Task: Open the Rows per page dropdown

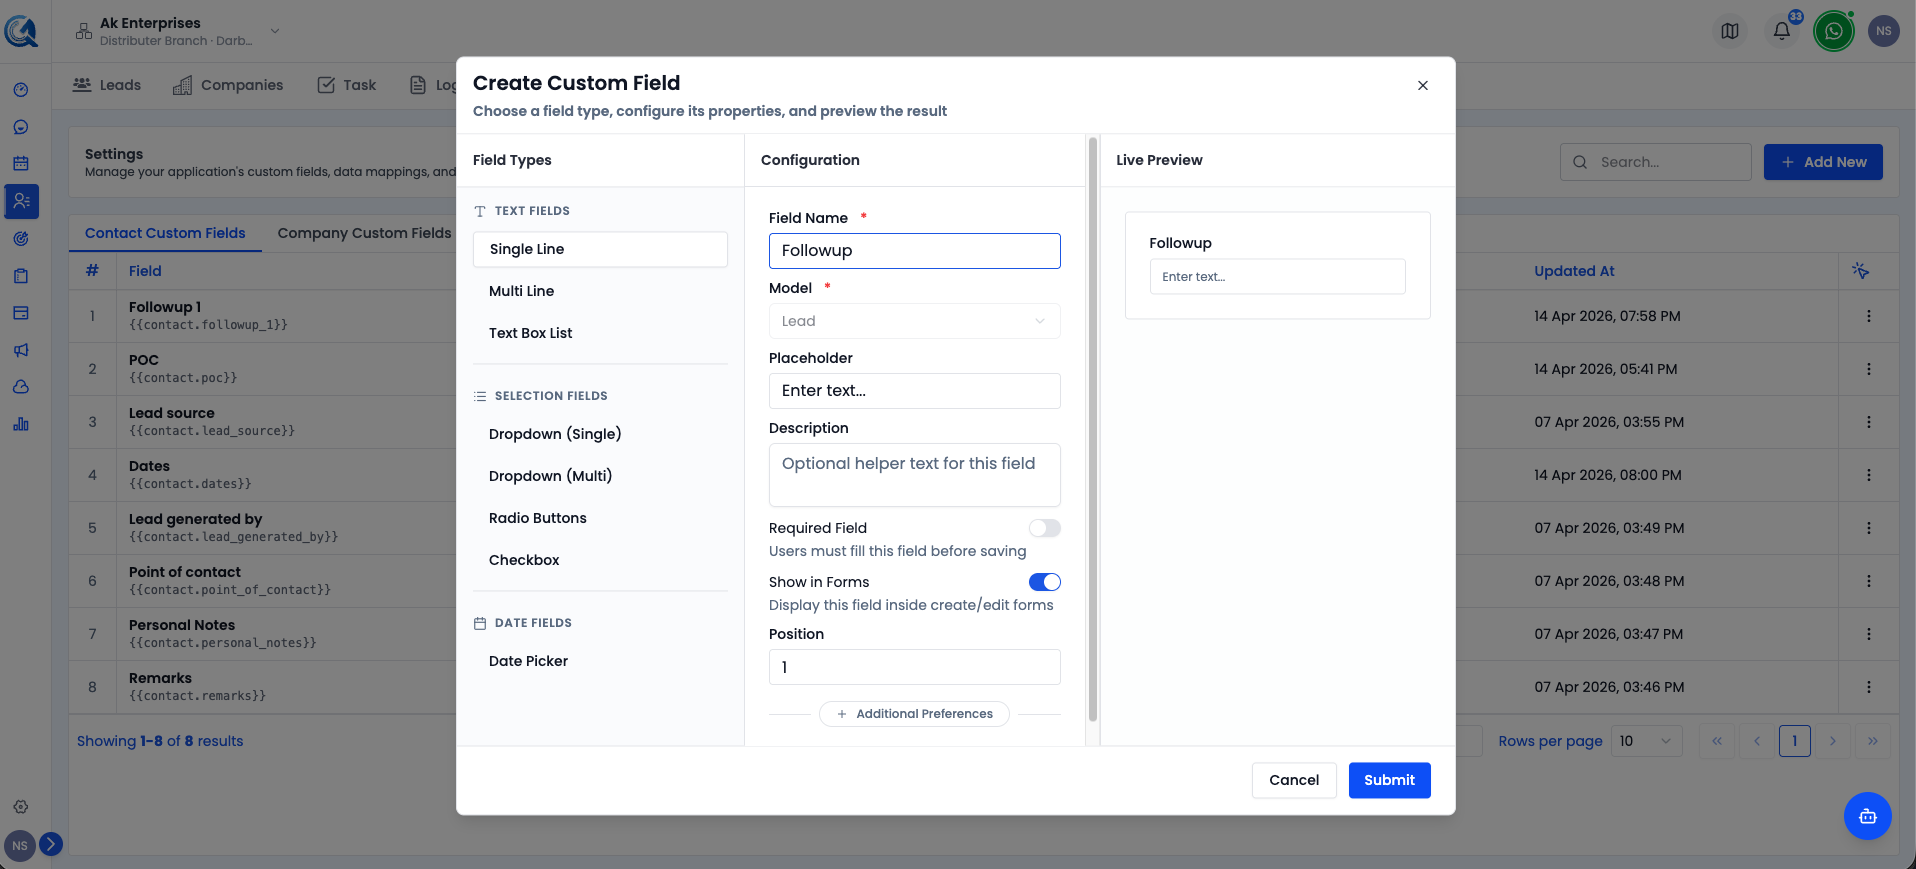Action: tap(1646, 741)
